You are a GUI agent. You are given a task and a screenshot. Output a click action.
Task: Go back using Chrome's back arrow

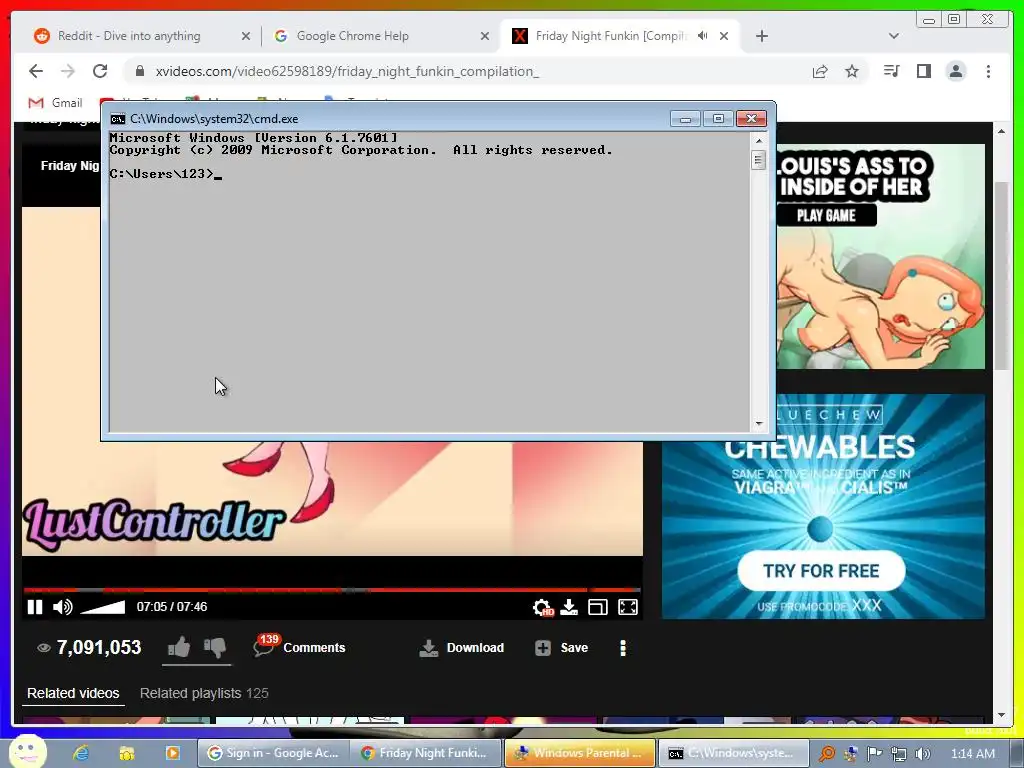[x=36, y=71]
